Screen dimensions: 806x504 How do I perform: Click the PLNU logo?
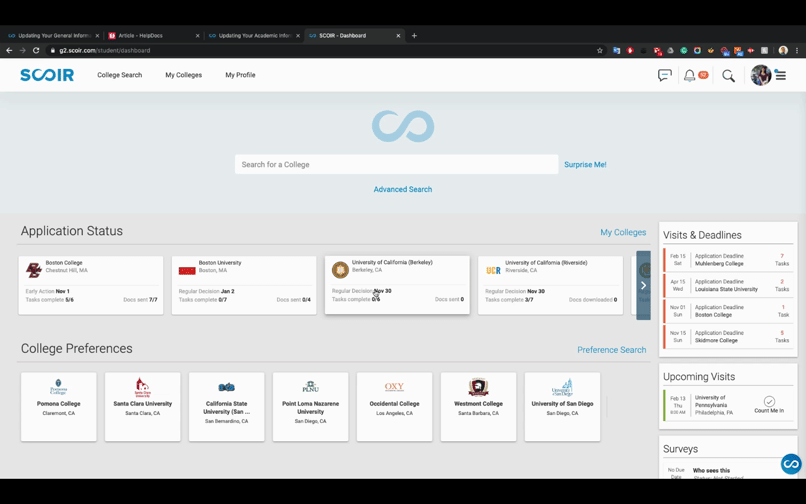(310, 387)
